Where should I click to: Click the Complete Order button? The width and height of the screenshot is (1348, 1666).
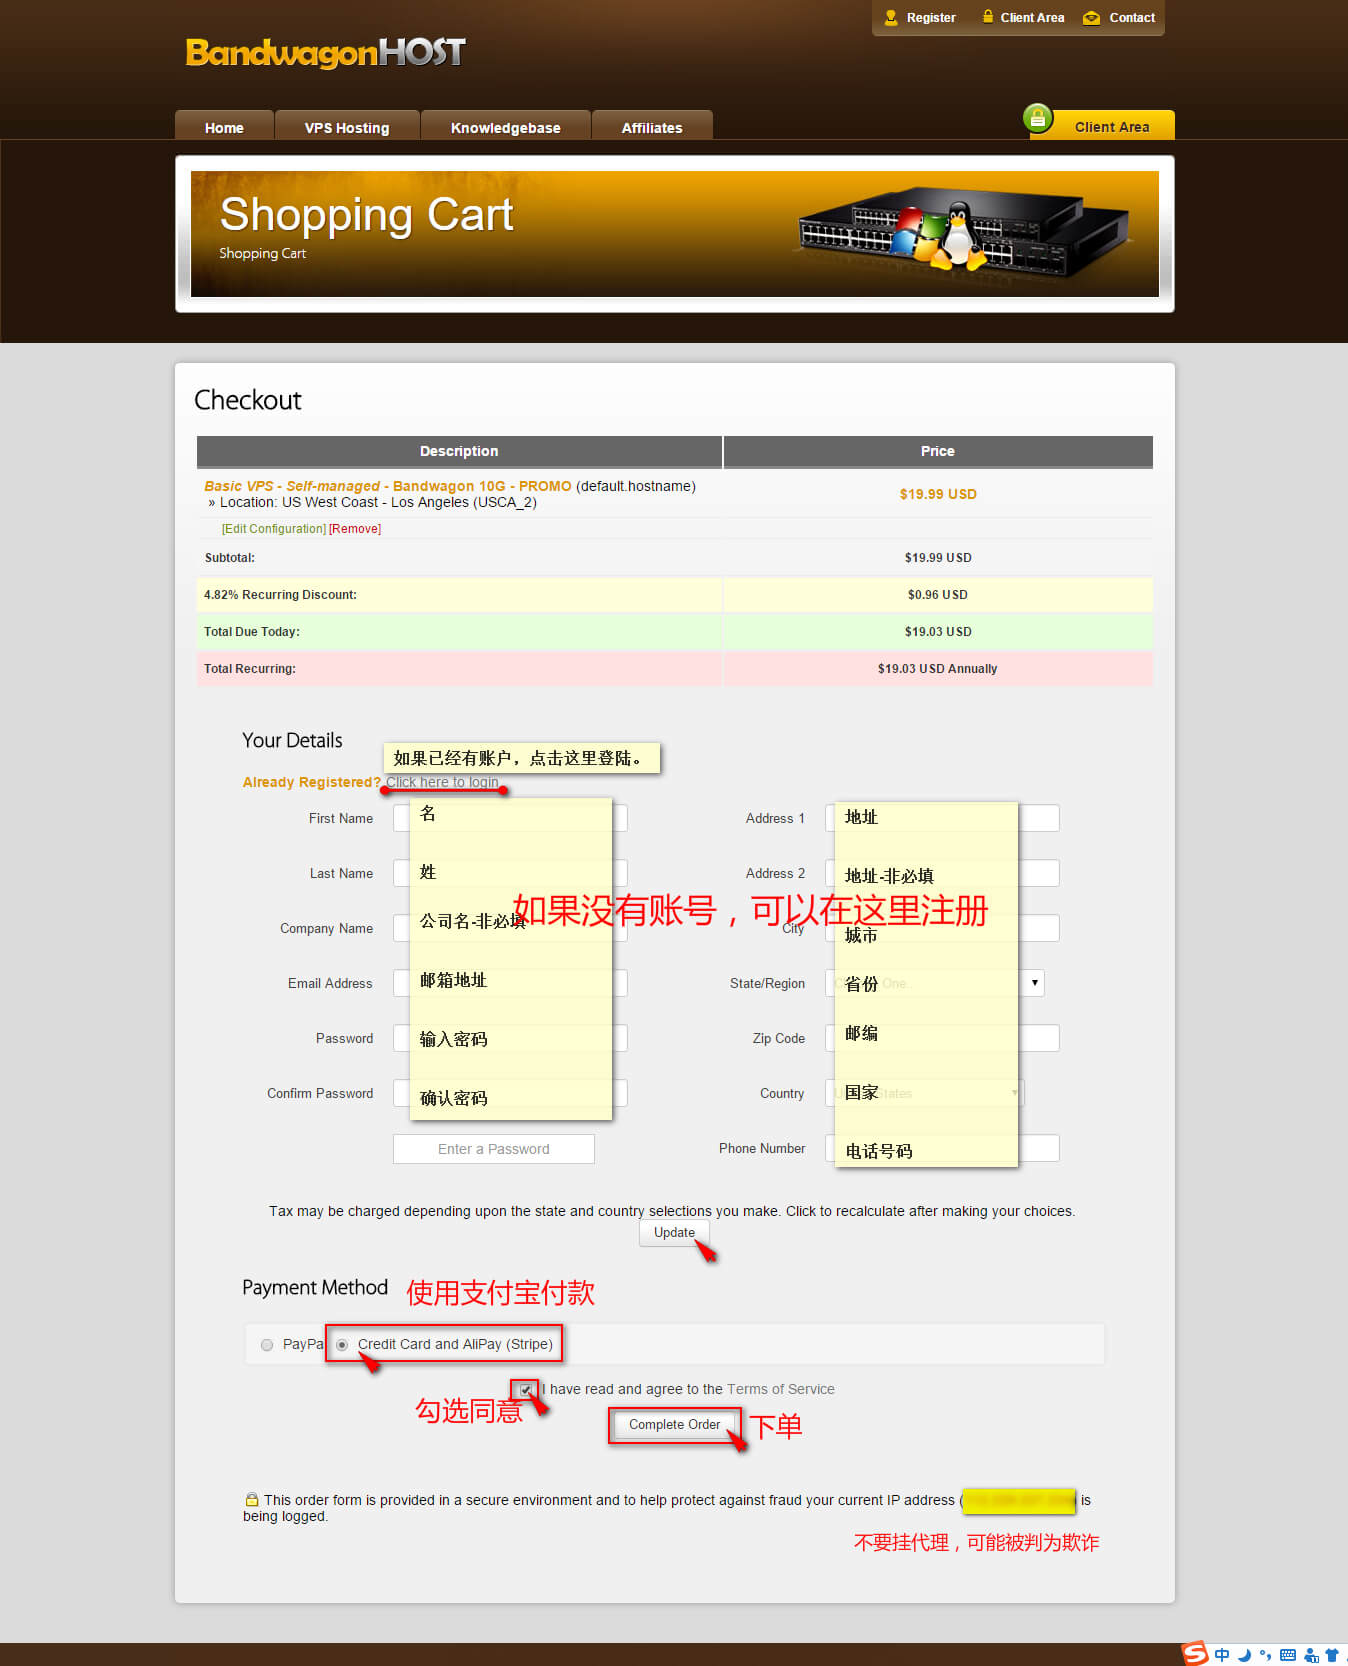coord(674,1424)
